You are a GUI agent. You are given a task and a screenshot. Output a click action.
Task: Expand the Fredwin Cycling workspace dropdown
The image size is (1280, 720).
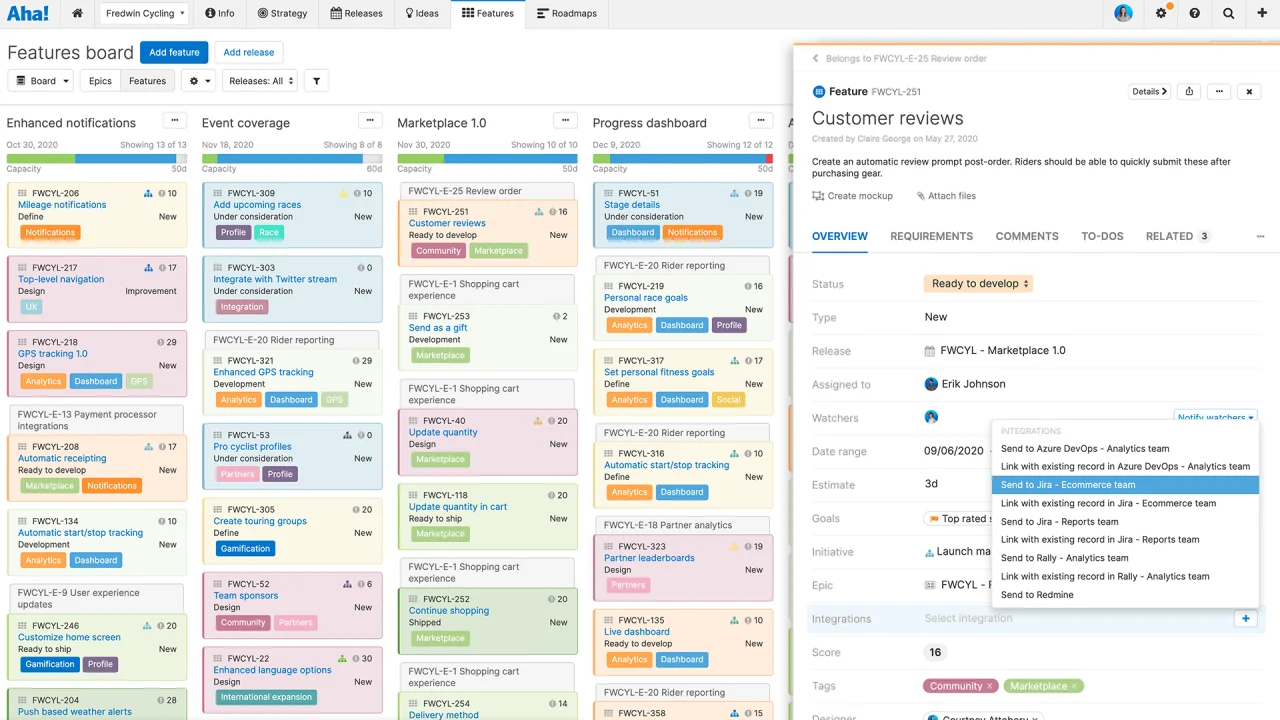coord(145,13)
